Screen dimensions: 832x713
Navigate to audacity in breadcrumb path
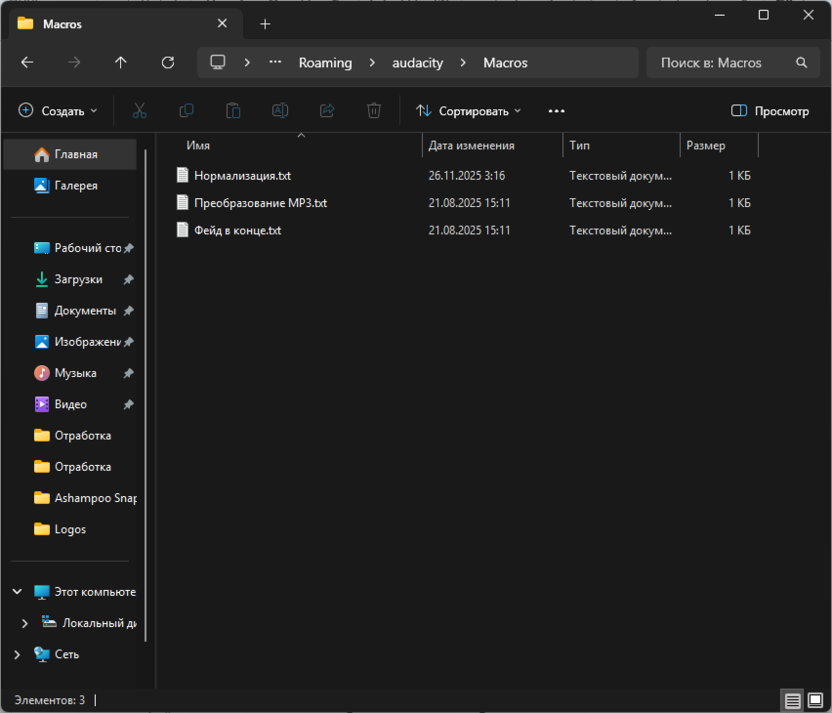pyautogui.click(x=417, y=62)
